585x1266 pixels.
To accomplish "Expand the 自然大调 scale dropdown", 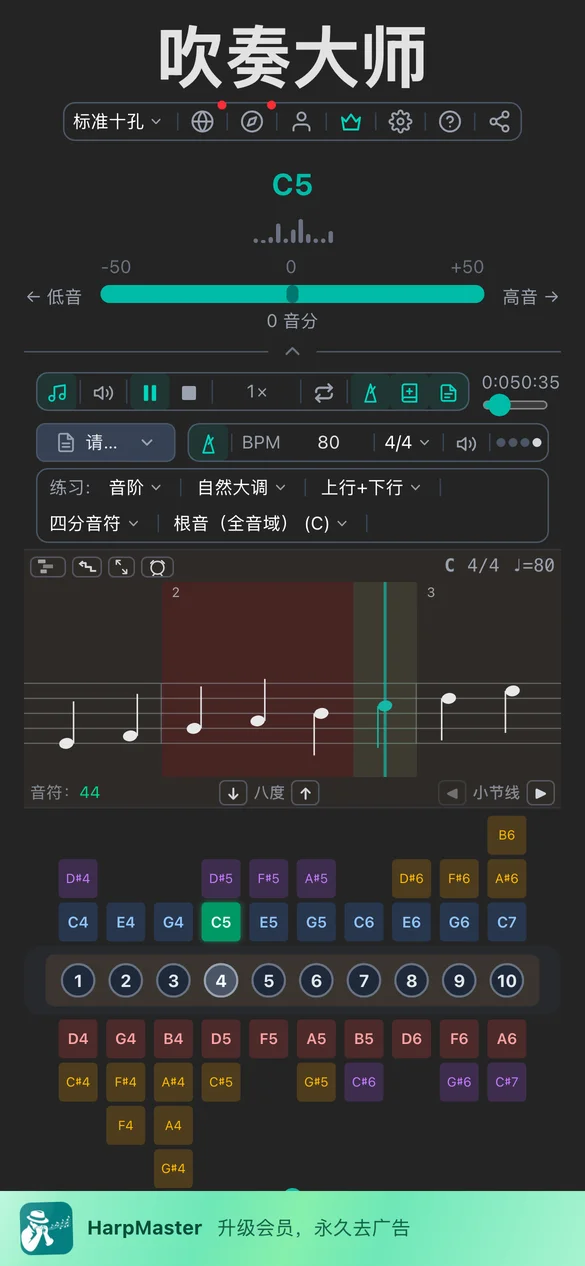I will point(241,488).
